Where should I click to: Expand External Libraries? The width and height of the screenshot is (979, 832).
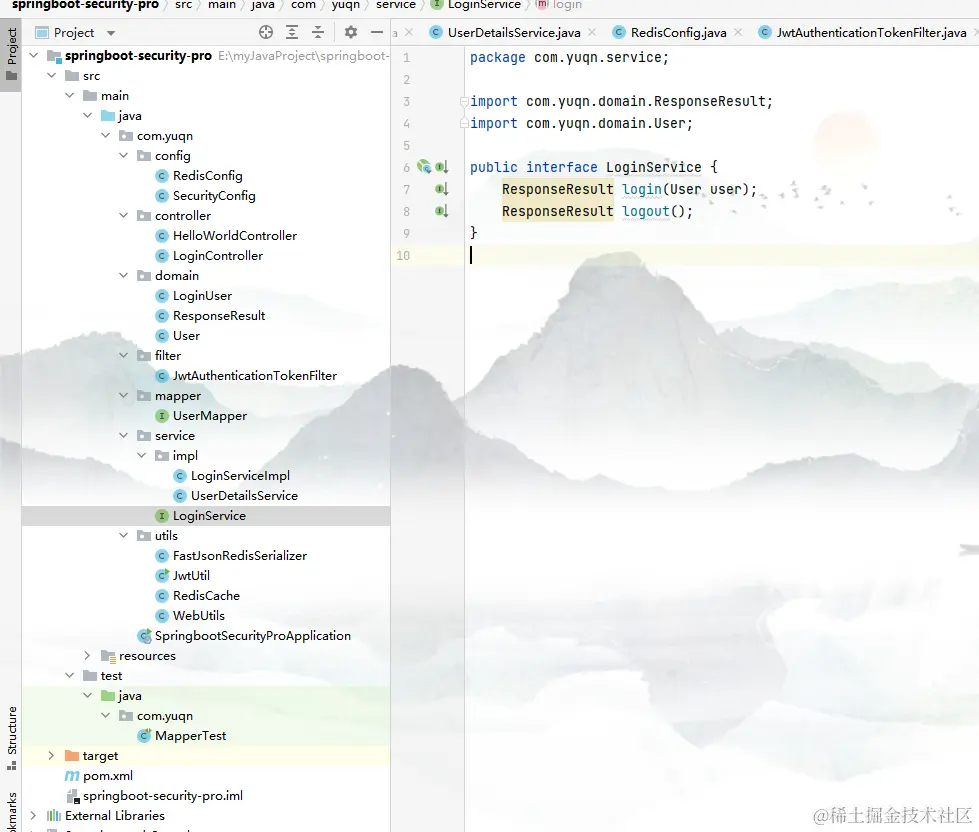point(34,815)
